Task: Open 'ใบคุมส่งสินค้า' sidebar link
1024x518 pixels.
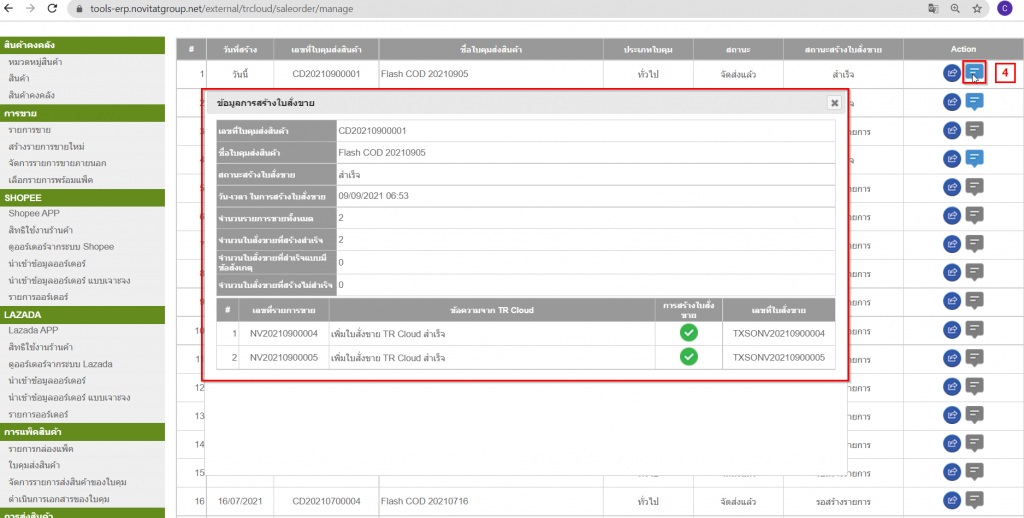Action: coord(34,465)
